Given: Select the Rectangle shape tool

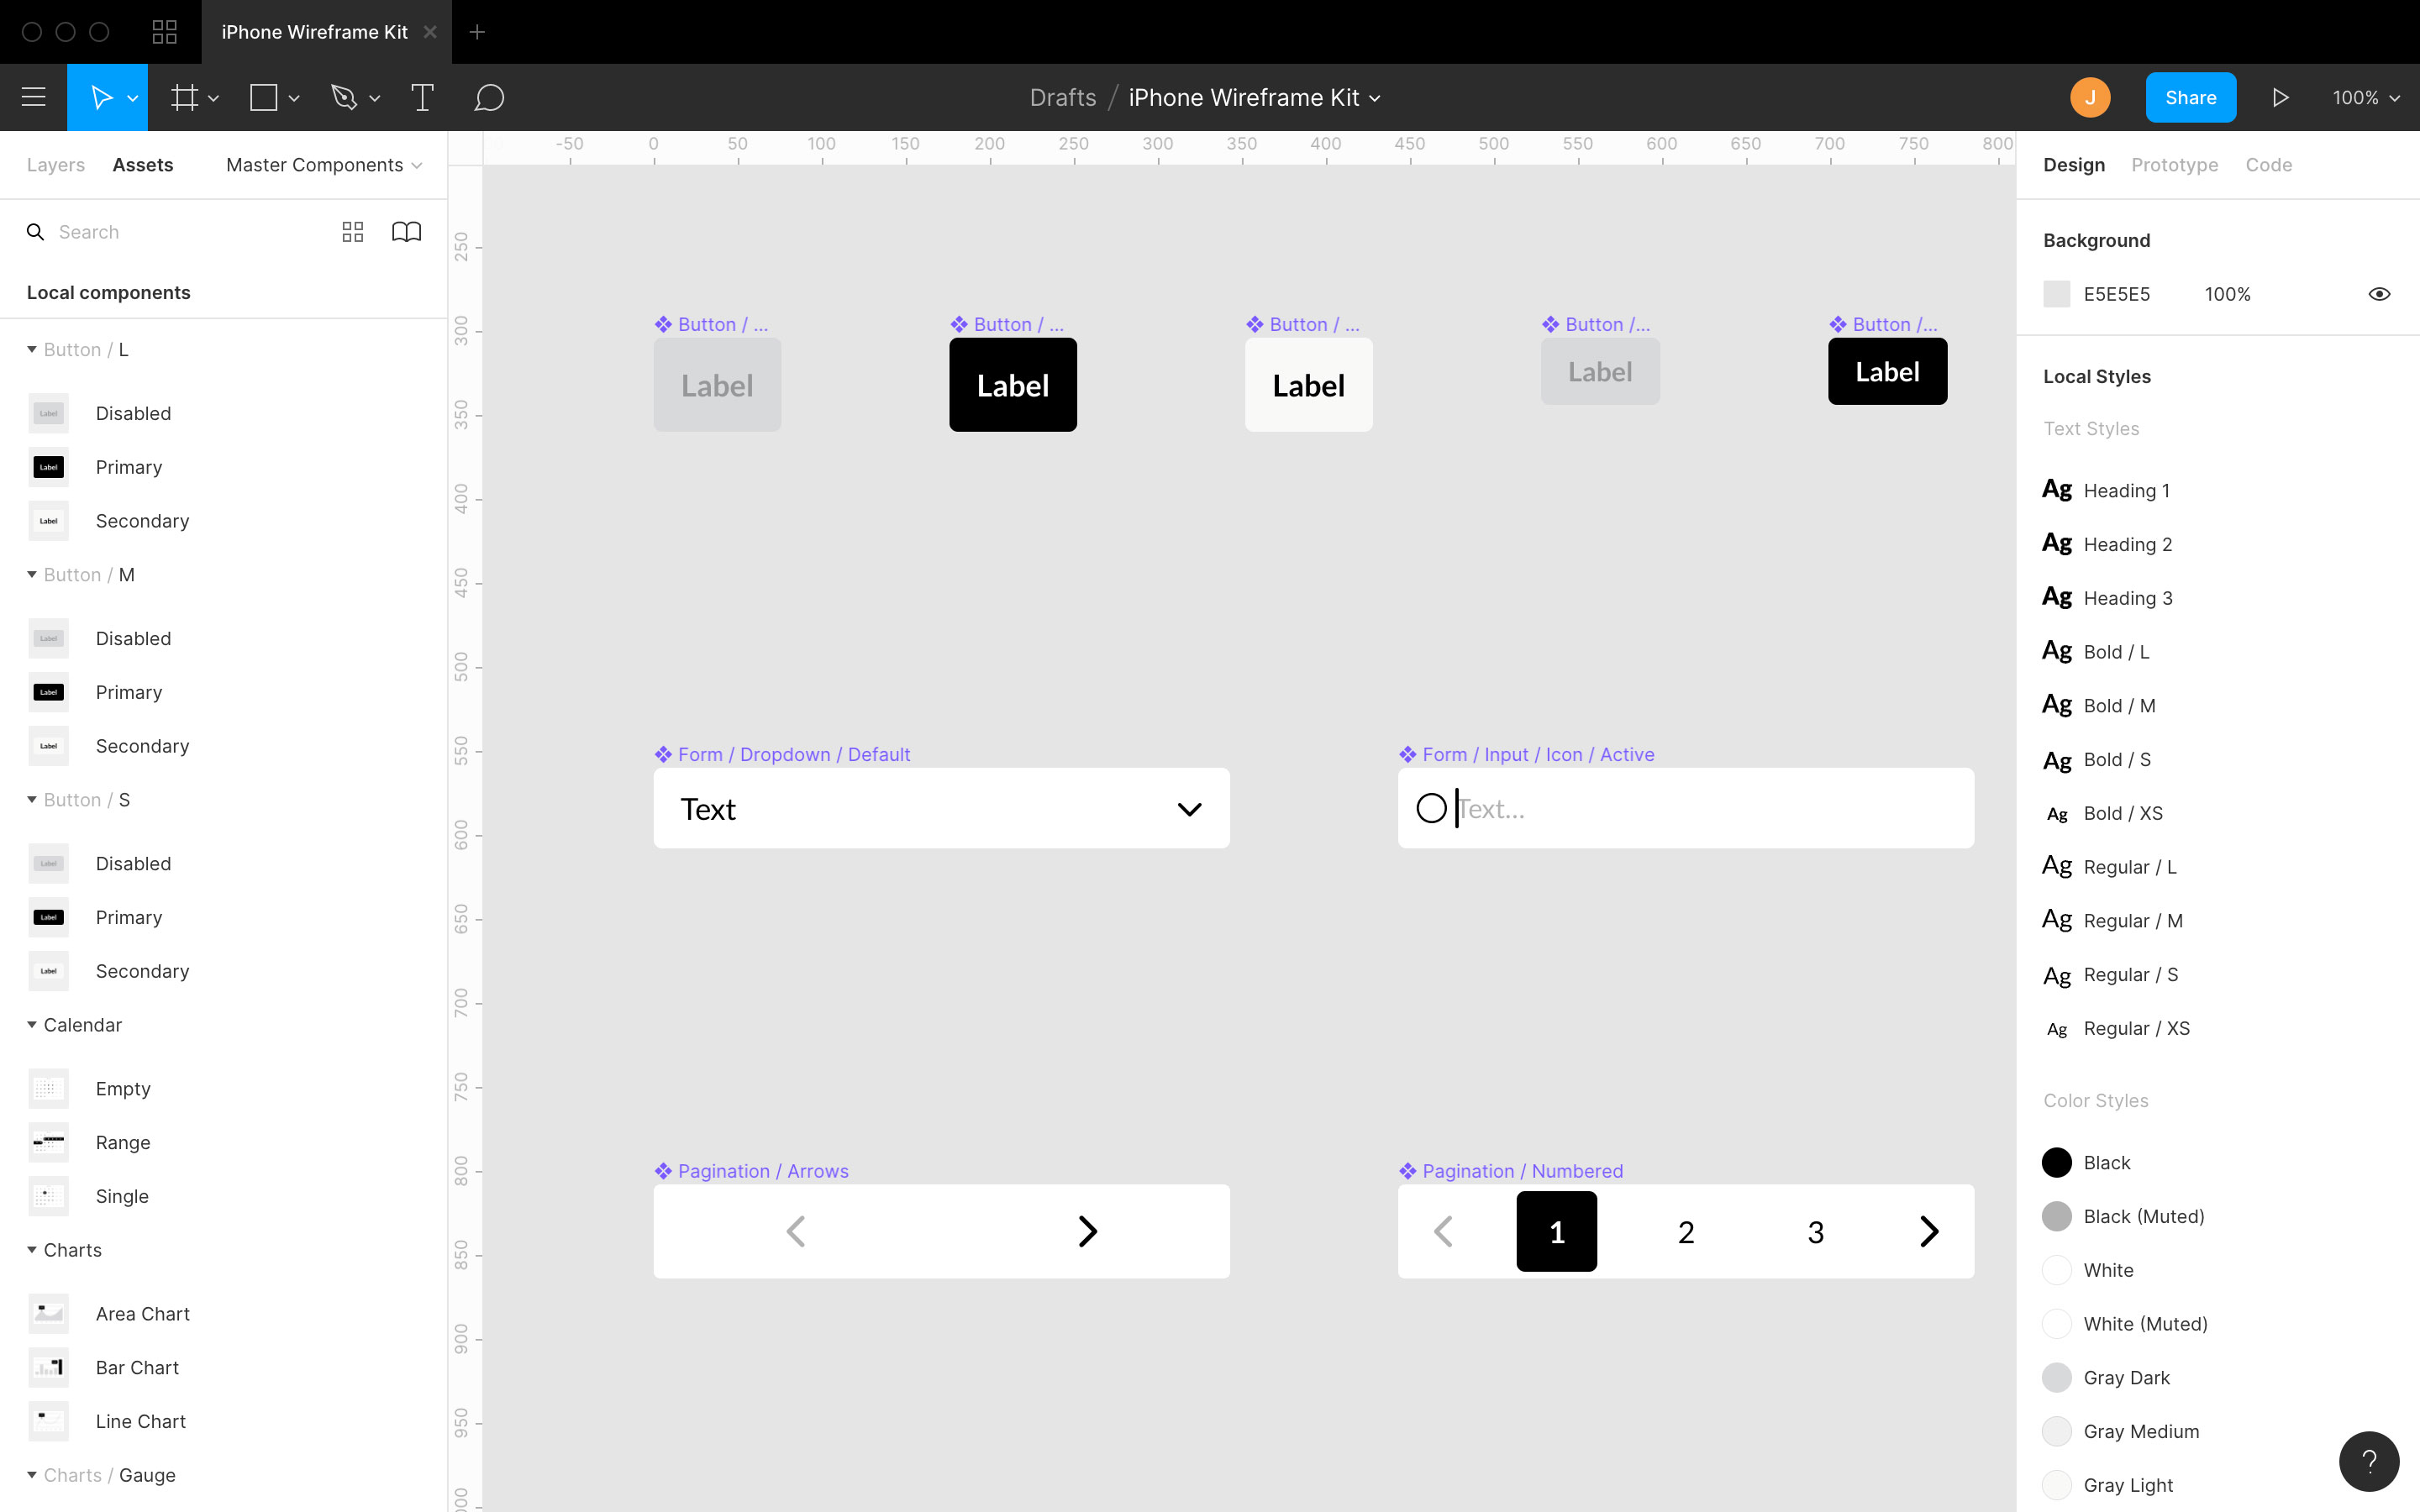Looking at the screenshot, I should pos(263,97).
